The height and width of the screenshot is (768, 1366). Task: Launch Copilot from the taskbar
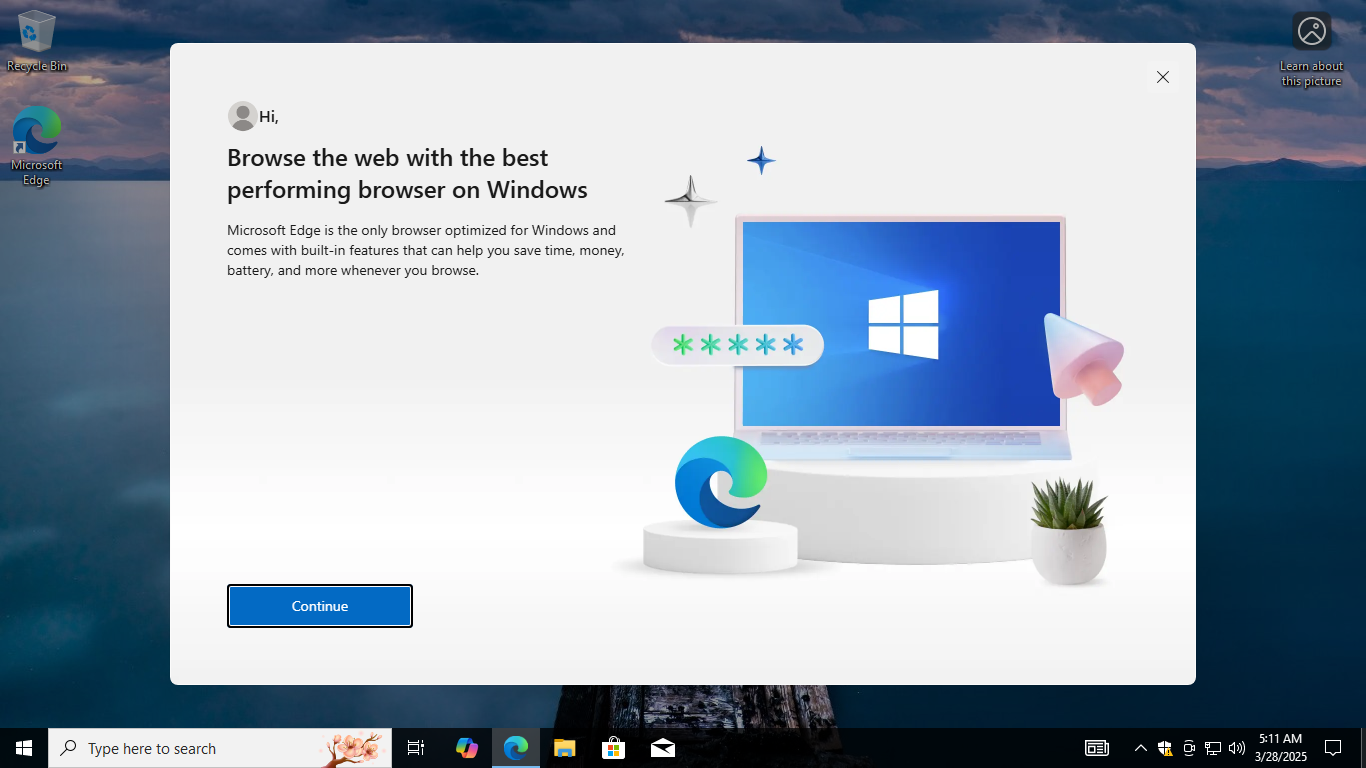(467, 748)
